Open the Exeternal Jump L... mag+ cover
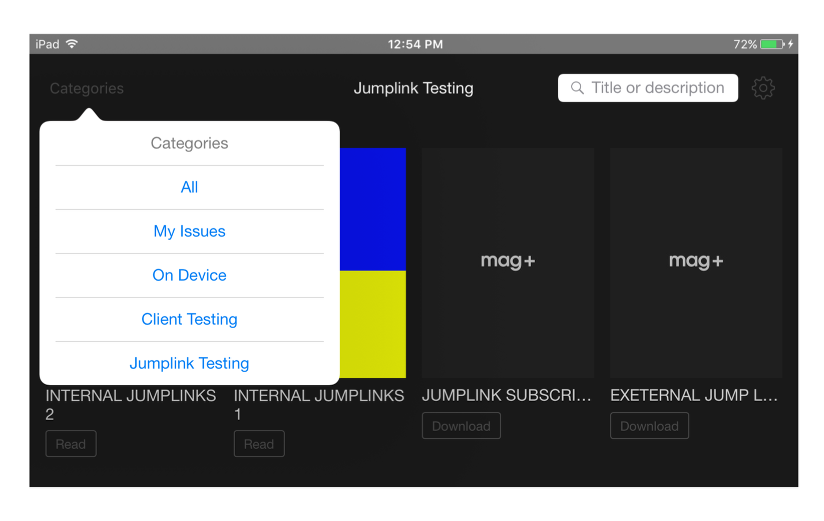 click(696, 263)
